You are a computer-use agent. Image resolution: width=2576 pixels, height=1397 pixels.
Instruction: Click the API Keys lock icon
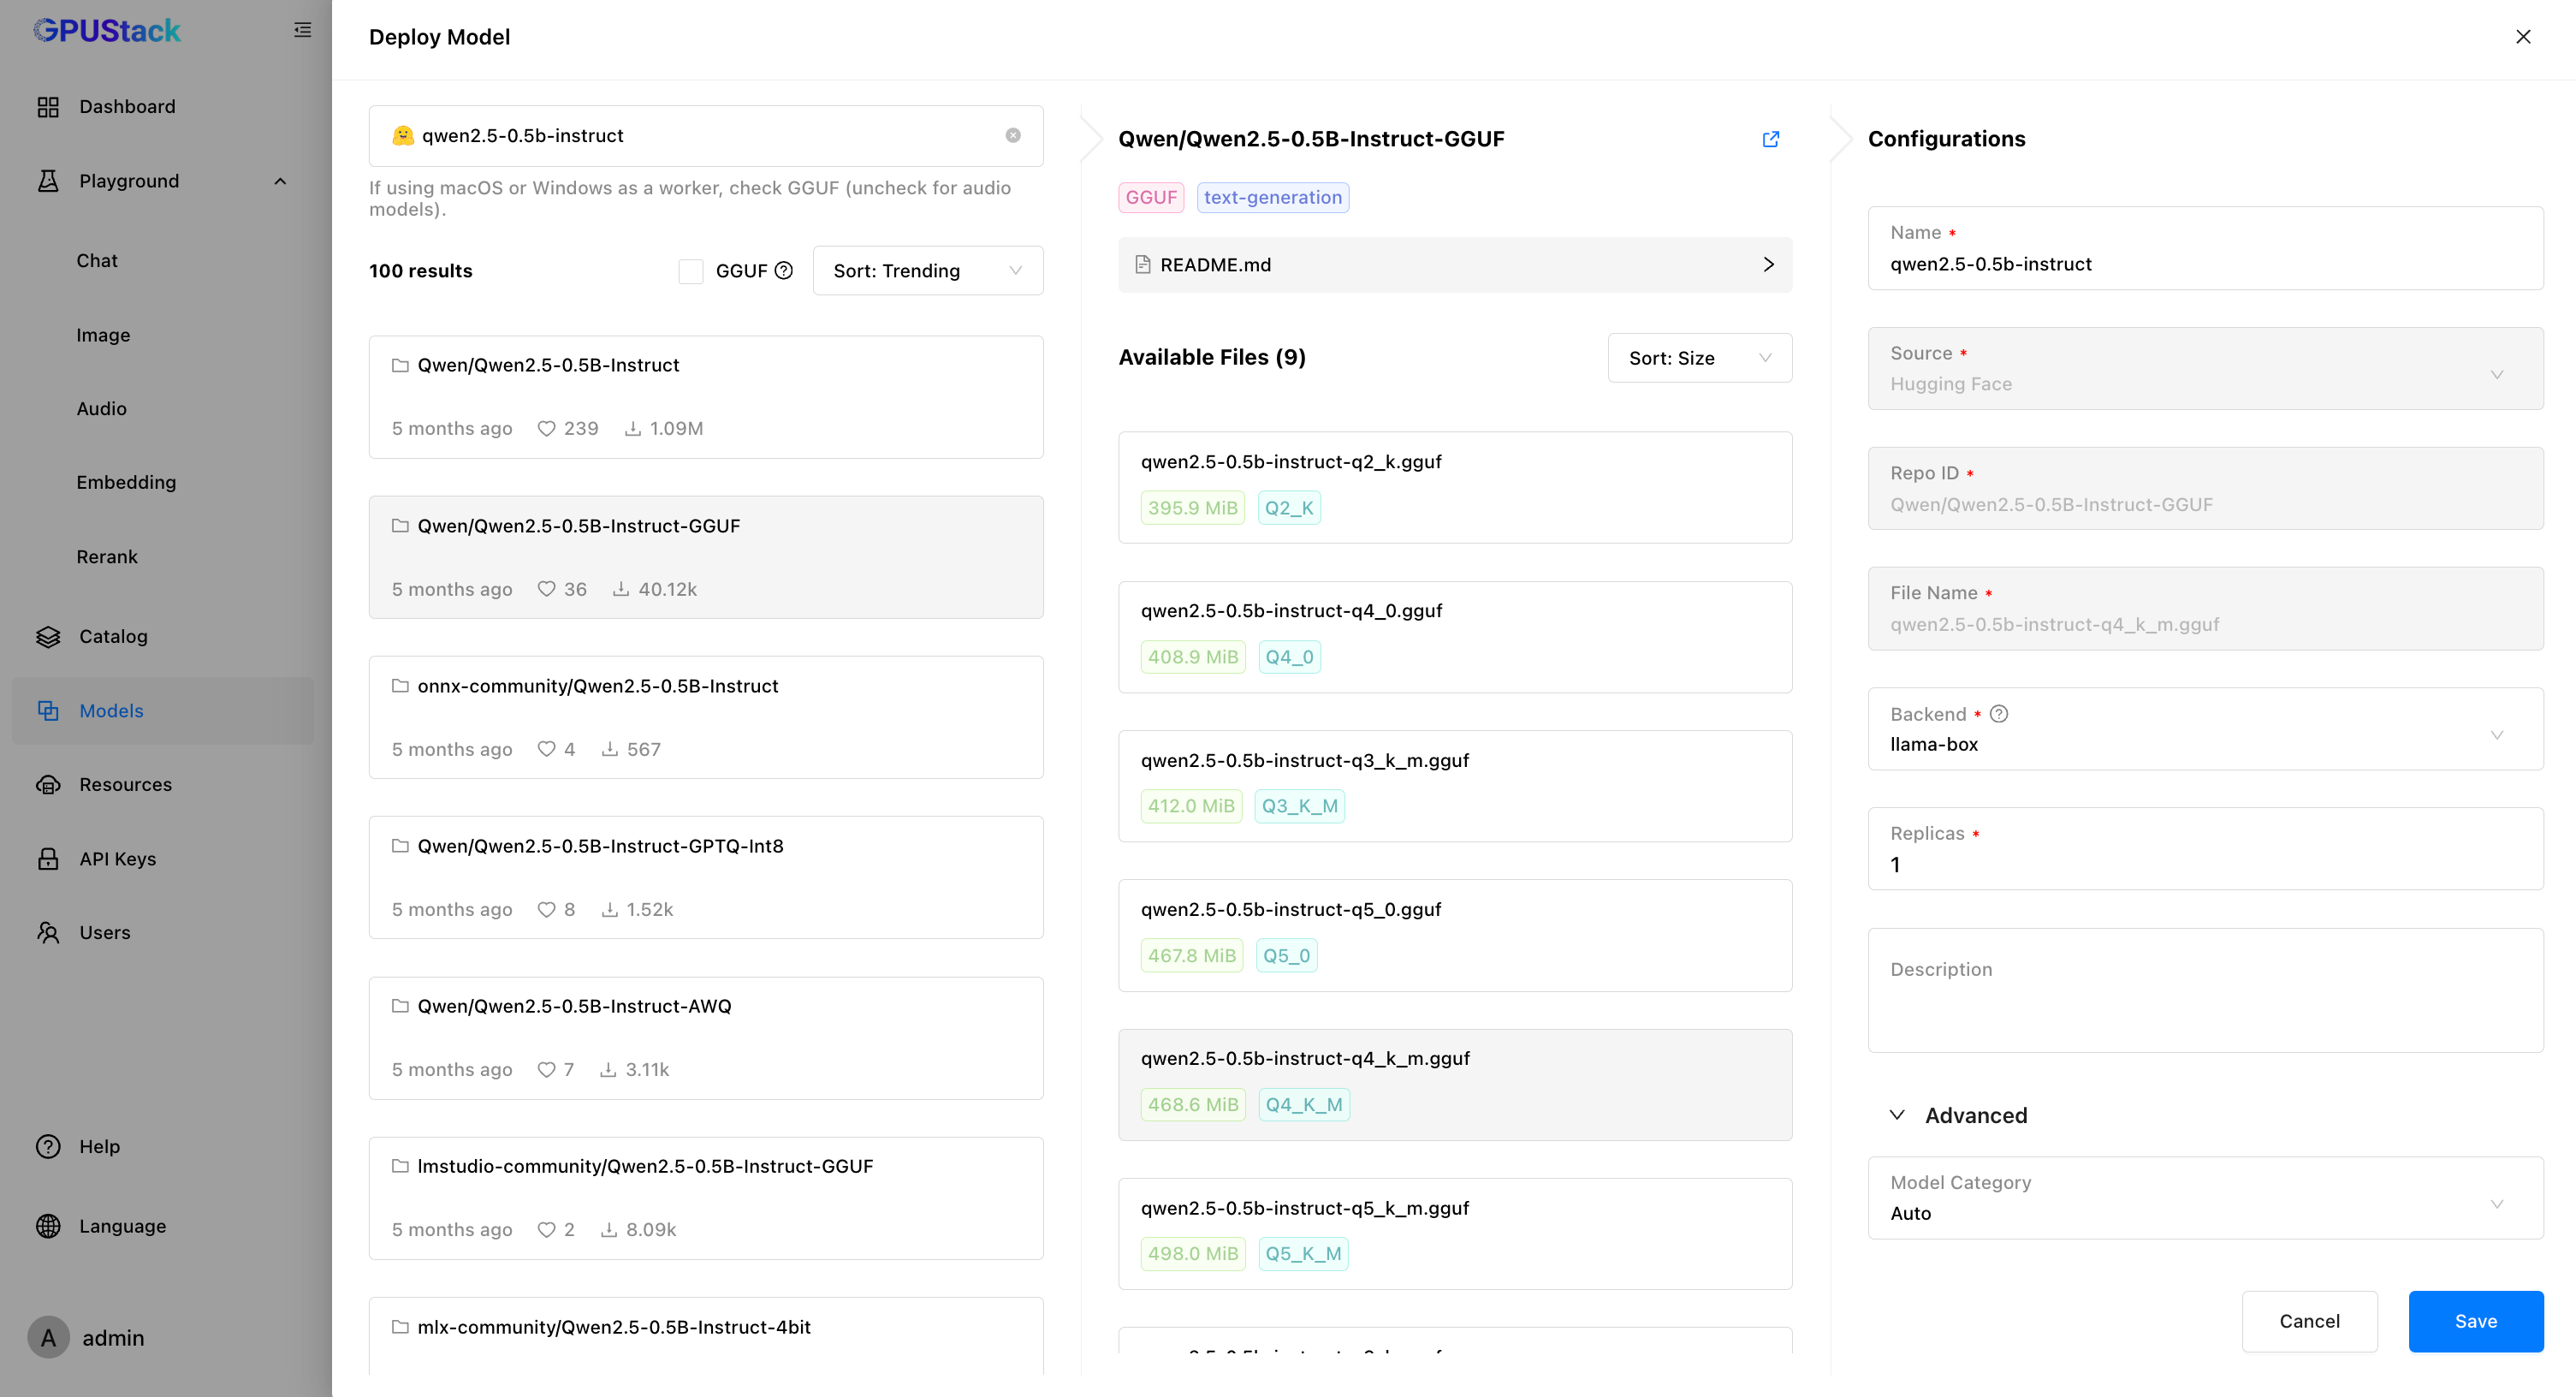(48, 858)
